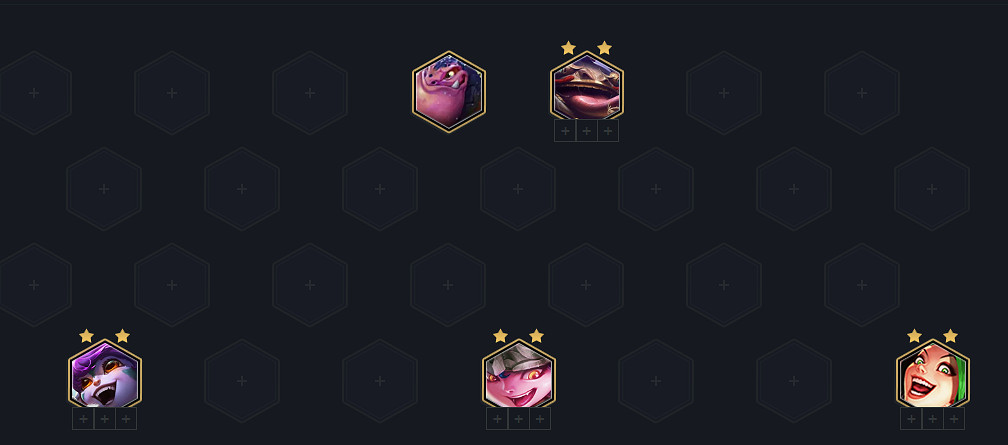Add item to Tristana's middle item slot

pyautogui.click(x=518, y=419)
